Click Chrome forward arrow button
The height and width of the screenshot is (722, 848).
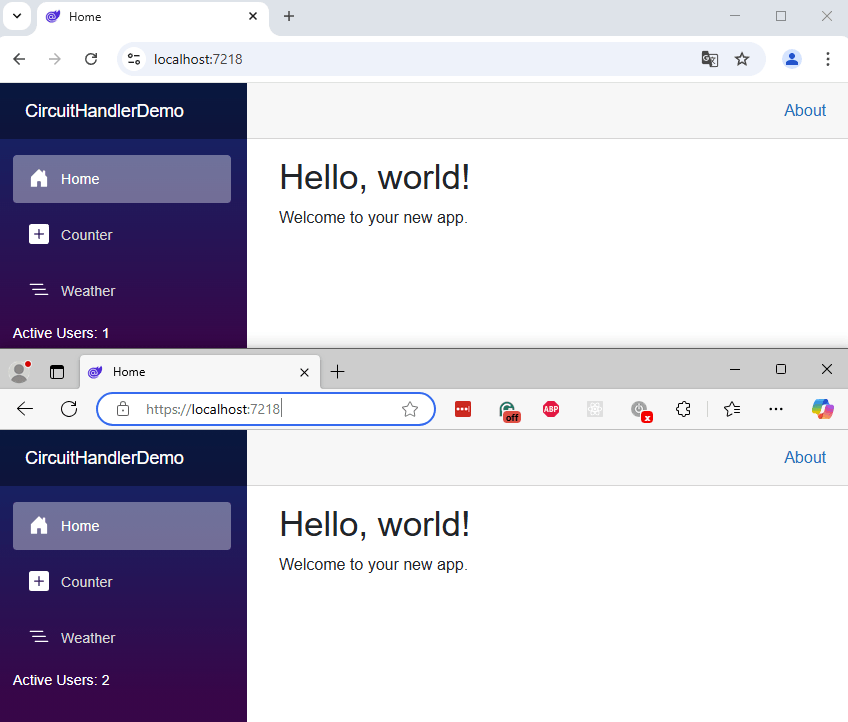tap(55, 59)
